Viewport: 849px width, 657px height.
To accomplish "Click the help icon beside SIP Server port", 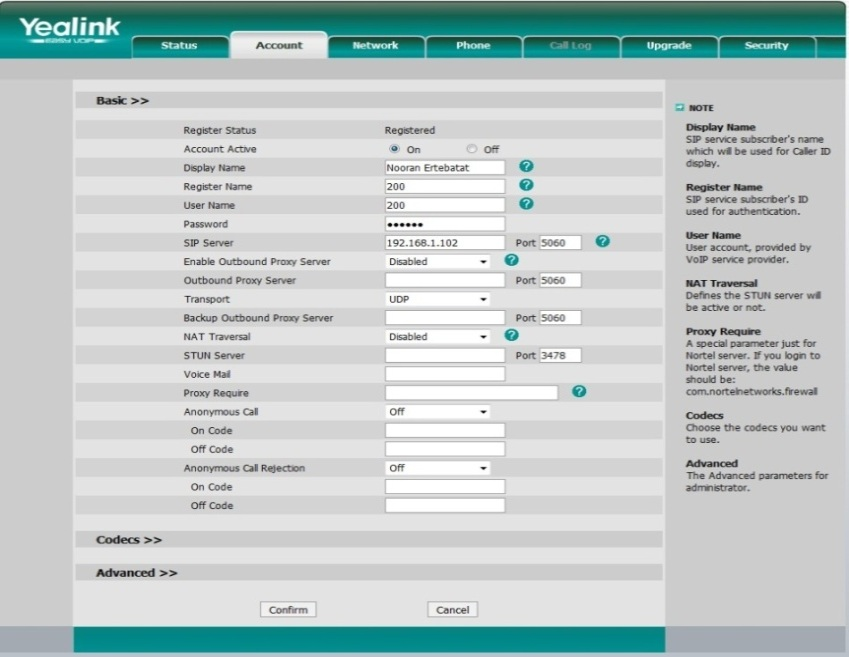I will pos(602,241).
